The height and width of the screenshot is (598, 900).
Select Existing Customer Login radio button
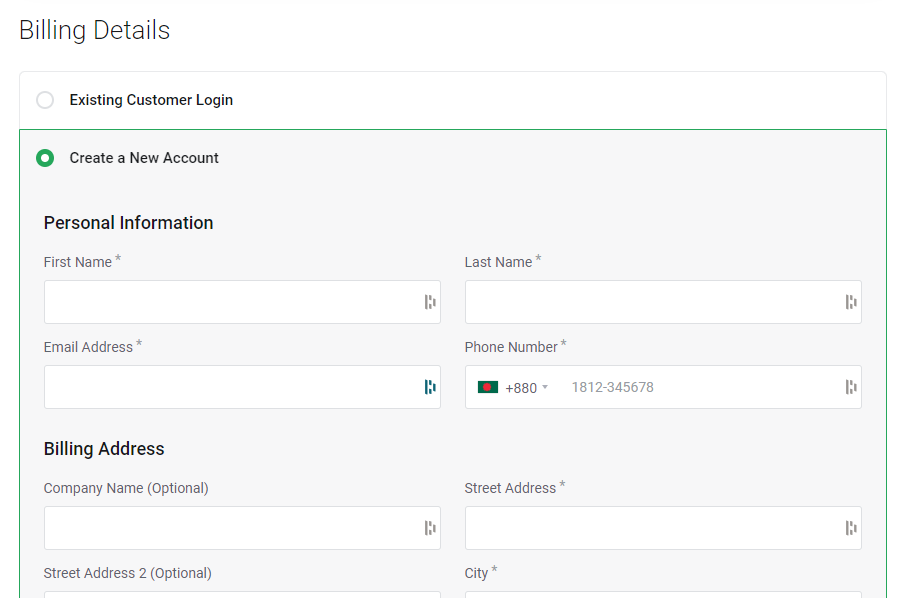pos(45,100)
